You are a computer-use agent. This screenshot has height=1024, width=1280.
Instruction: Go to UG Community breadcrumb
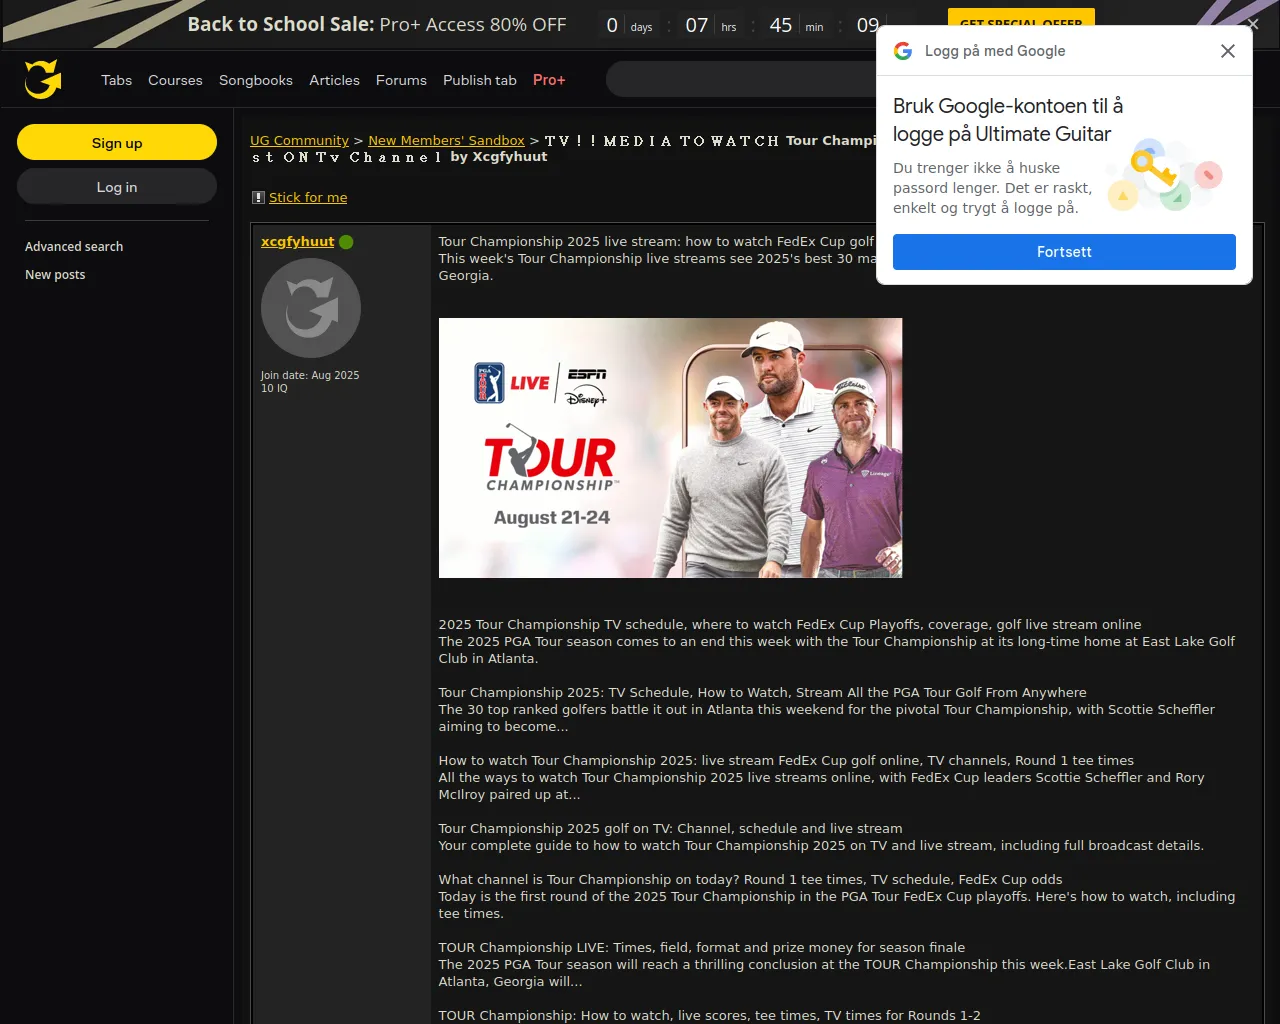(299, 141)
